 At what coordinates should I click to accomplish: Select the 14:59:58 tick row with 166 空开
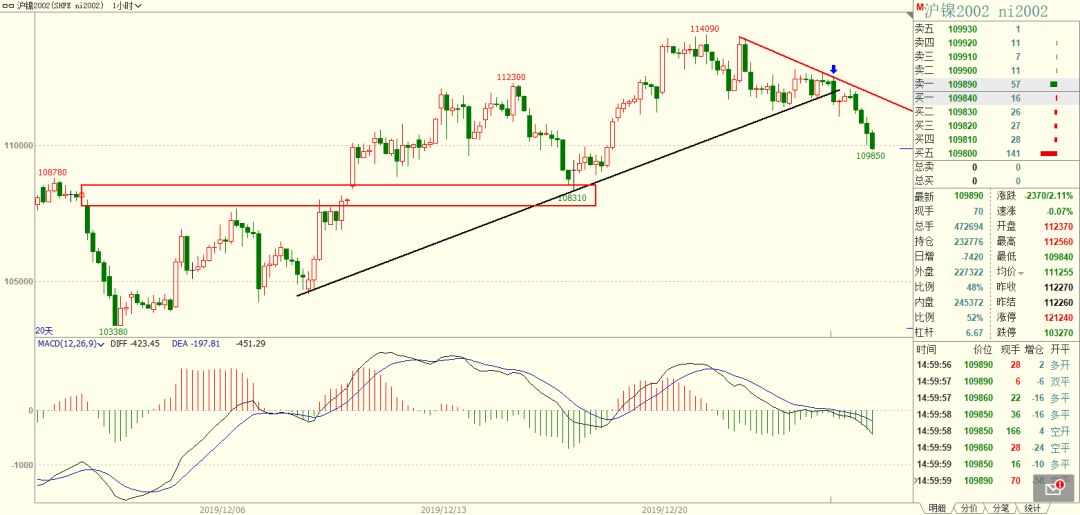pyautogui.click(x=996, y=431)
